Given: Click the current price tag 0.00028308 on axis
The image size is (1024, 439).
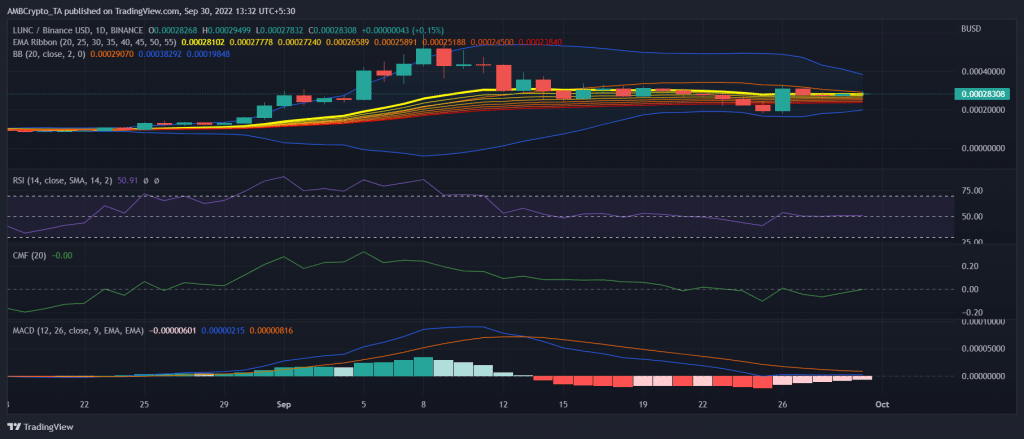Looking at the screenshot, I should point(981,94).
